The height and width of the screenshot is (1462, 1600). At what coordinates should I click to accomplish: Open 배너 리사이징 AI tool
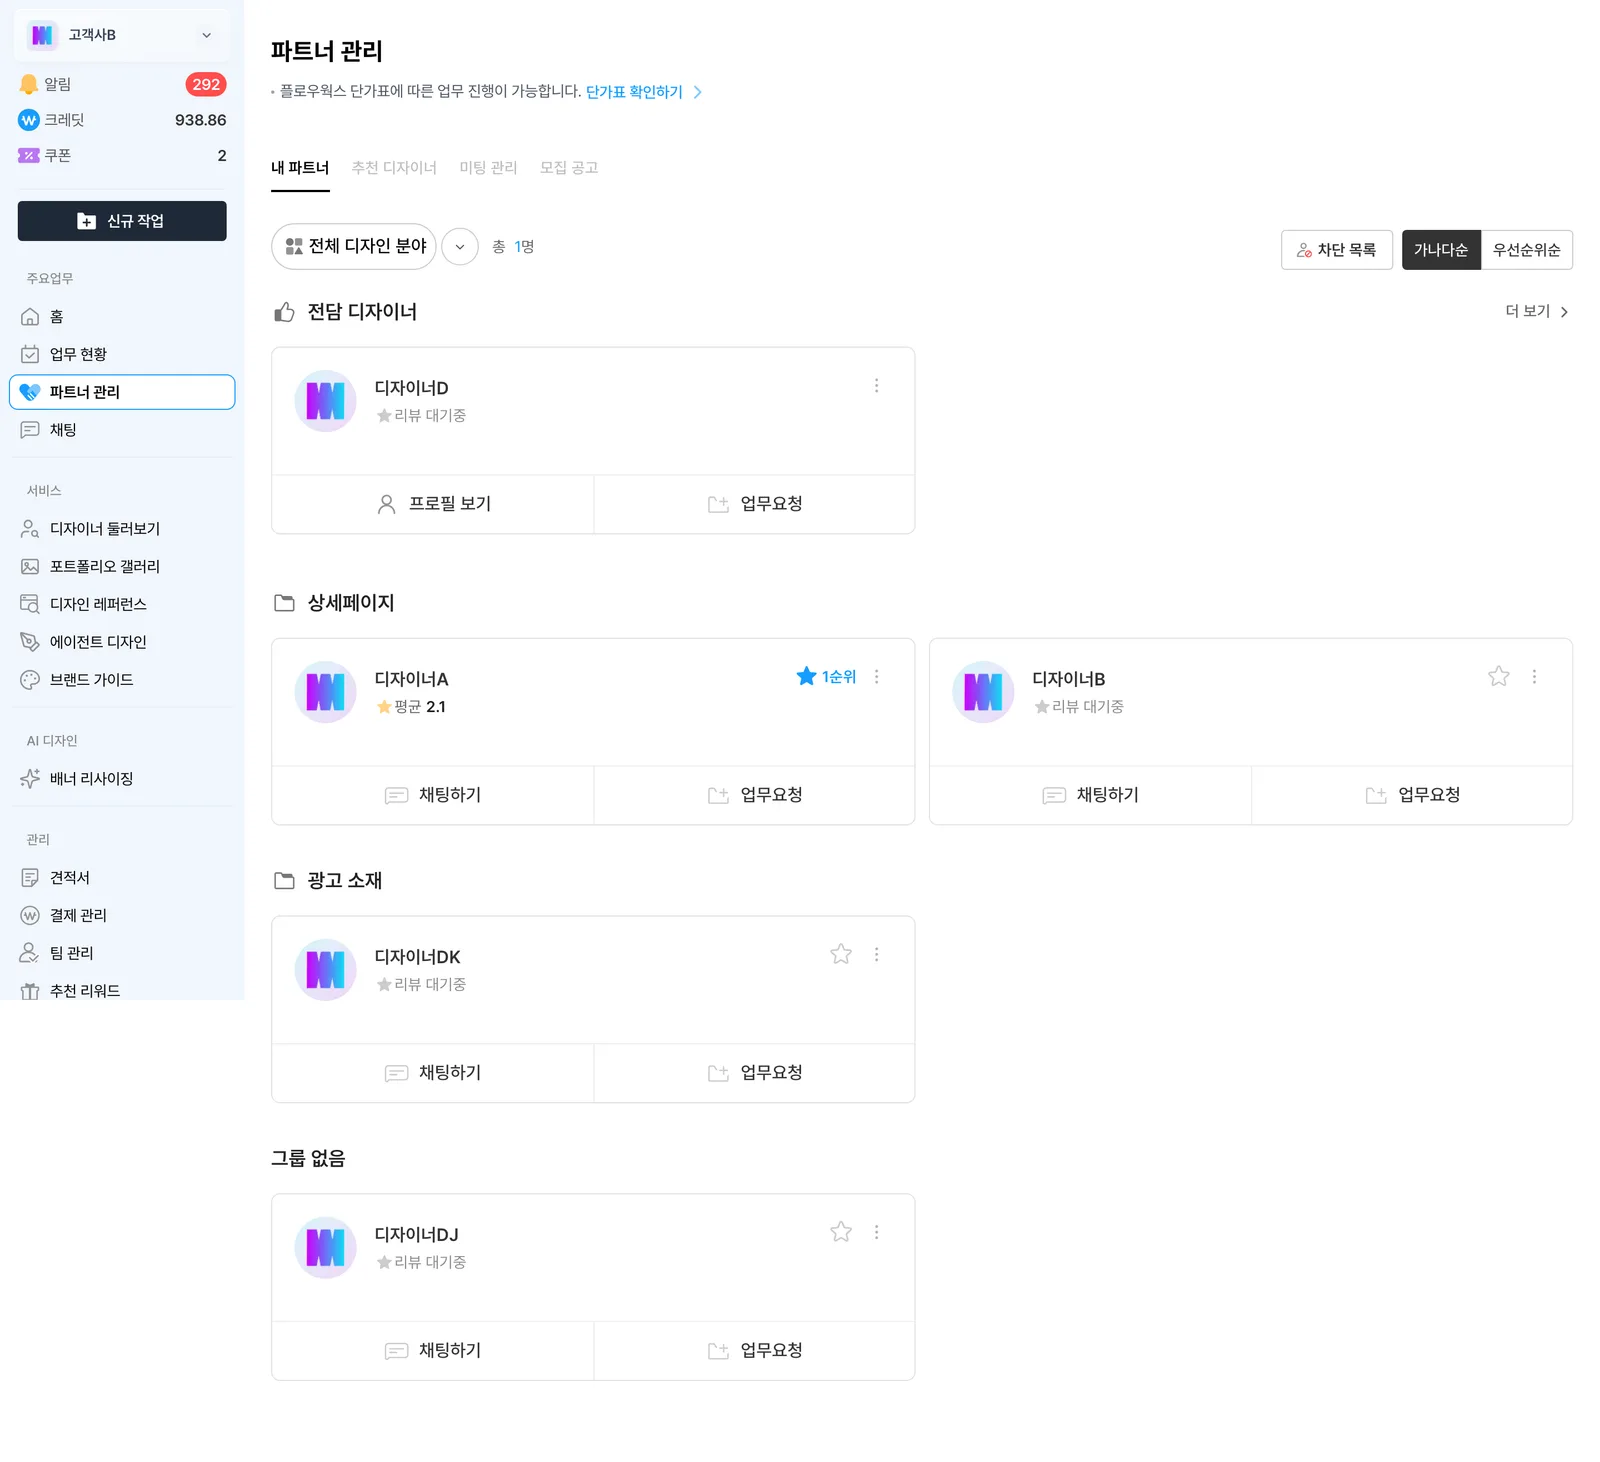tap(122, 779)
